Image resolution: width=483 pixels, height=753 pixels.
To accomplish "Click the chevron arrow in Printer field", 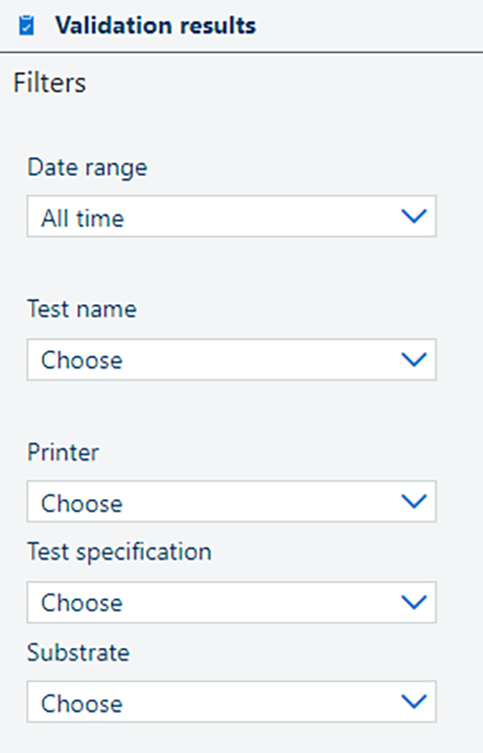I will click(x=414, y=501).
